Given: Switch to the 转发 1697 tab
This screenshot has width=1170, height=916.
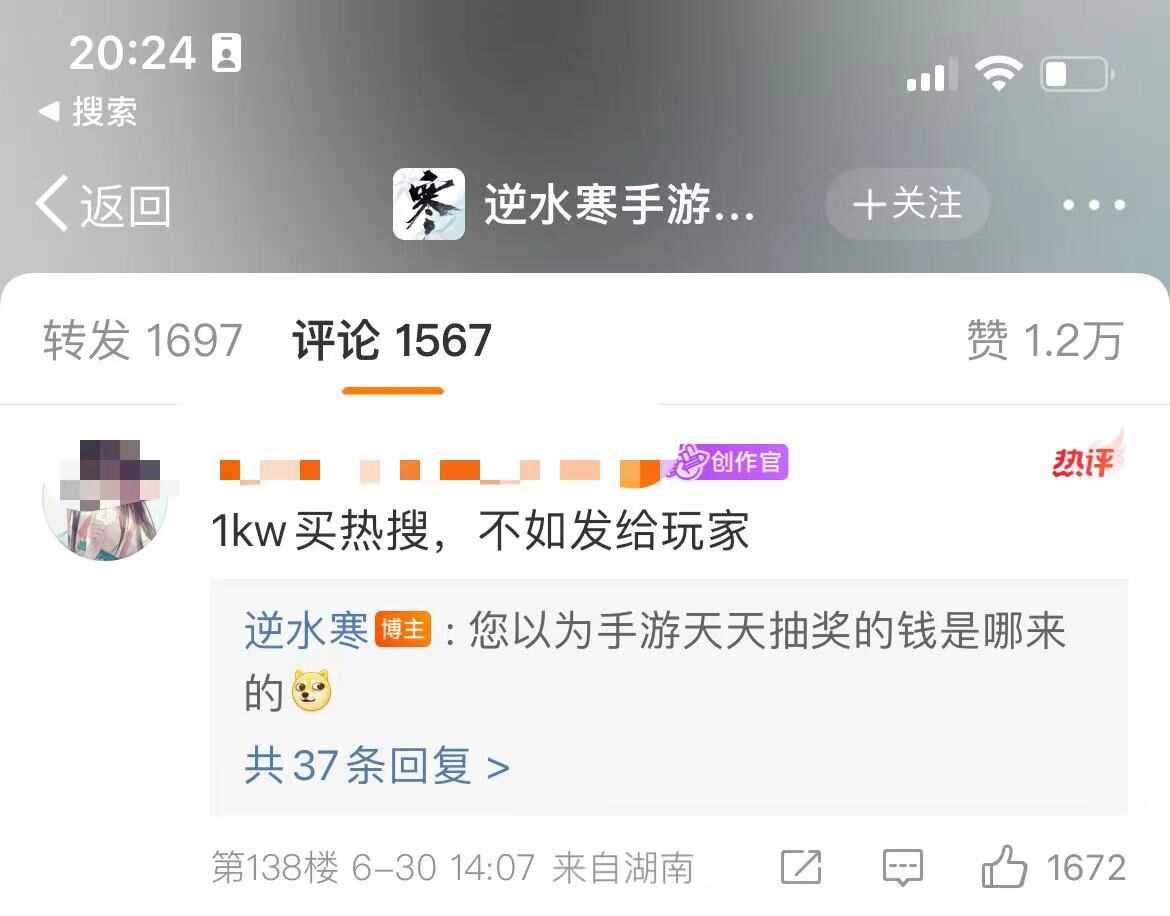Looking at the screenshot, I should point(142,340).
